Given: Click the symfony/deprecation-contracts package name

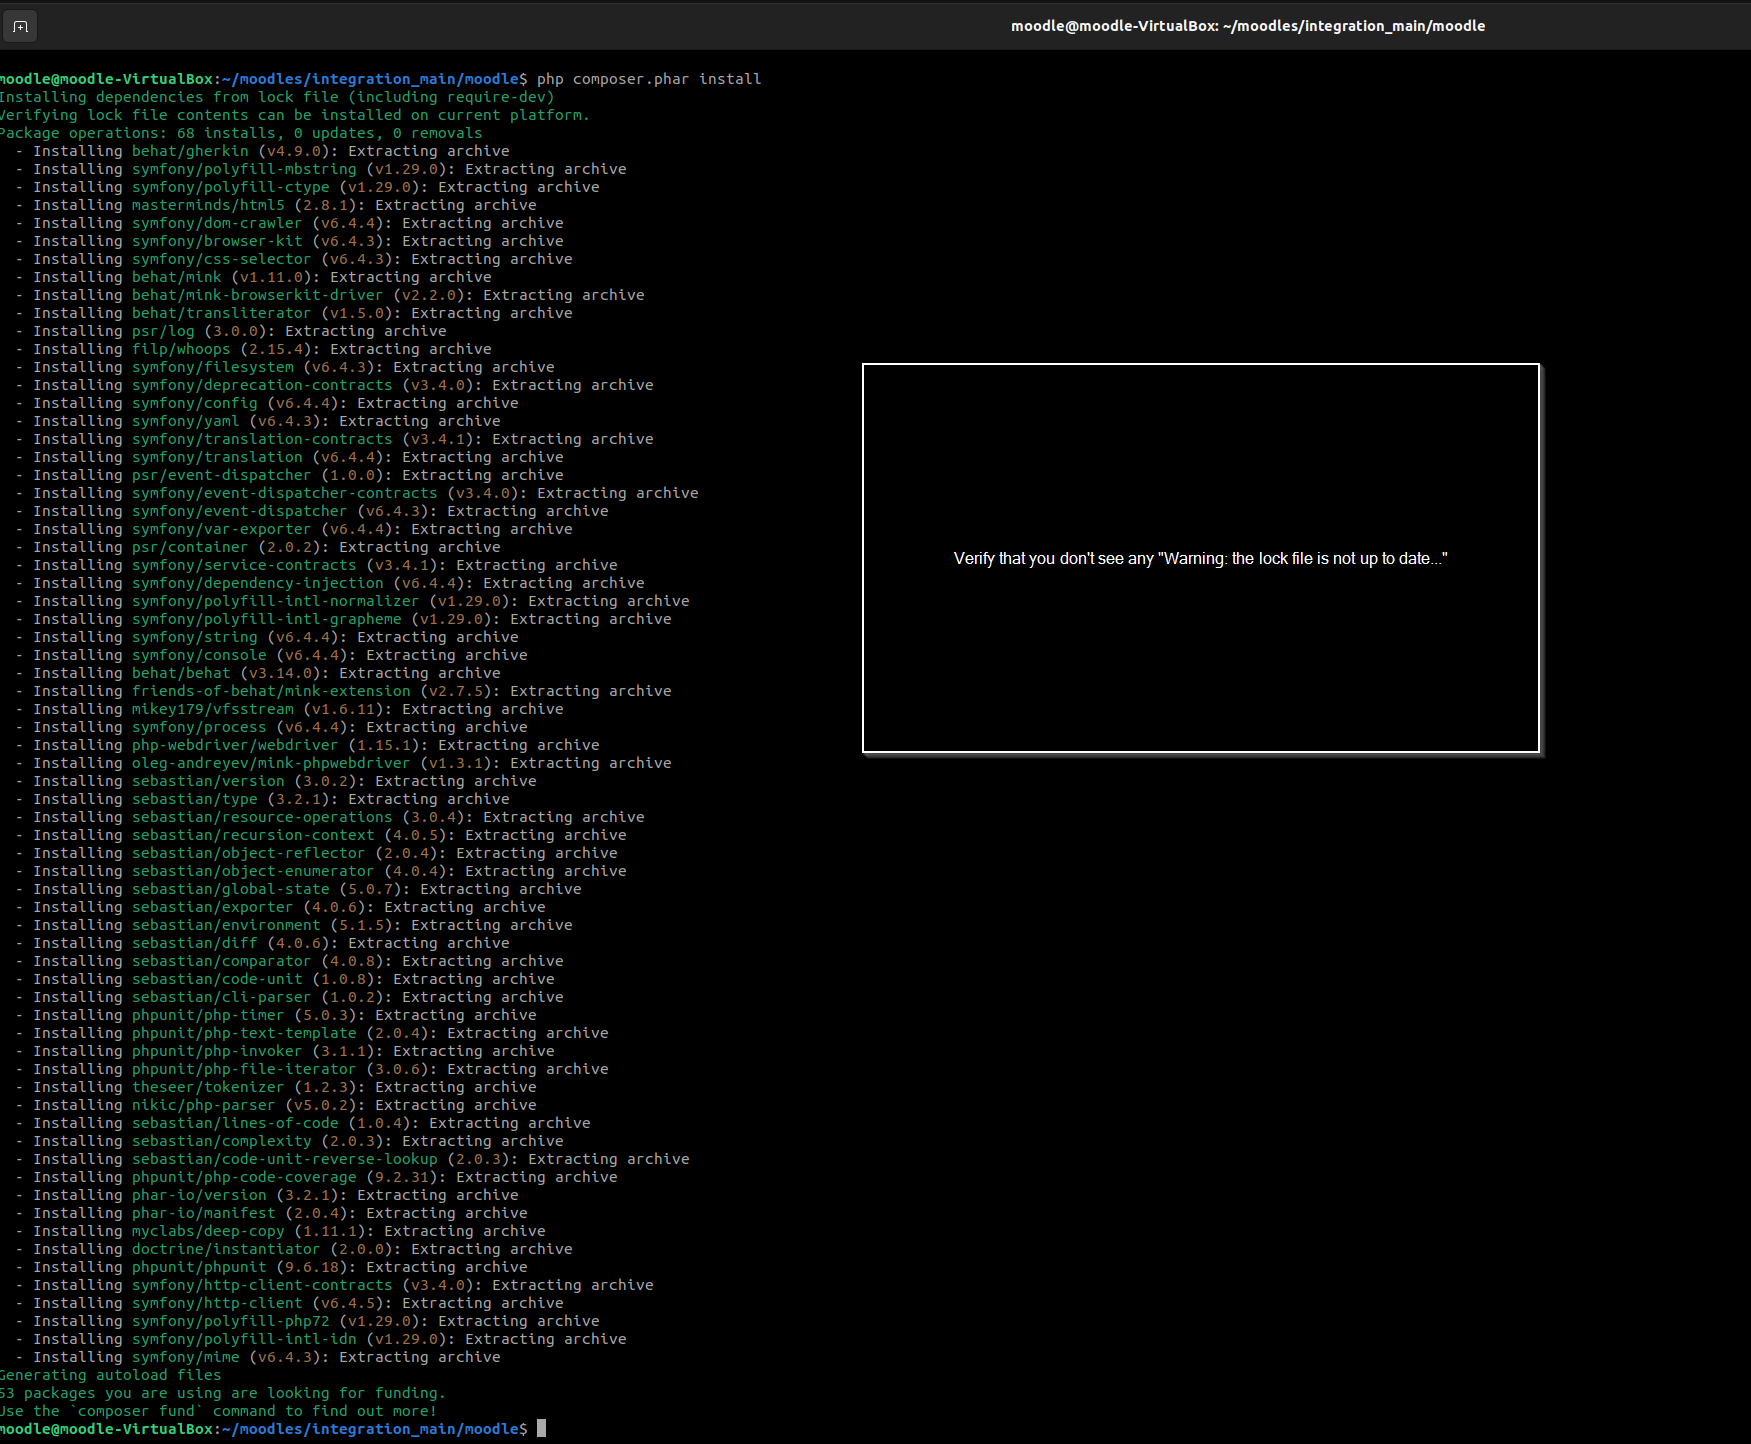Looking at the screenshot, I should (x=262, y=385).
